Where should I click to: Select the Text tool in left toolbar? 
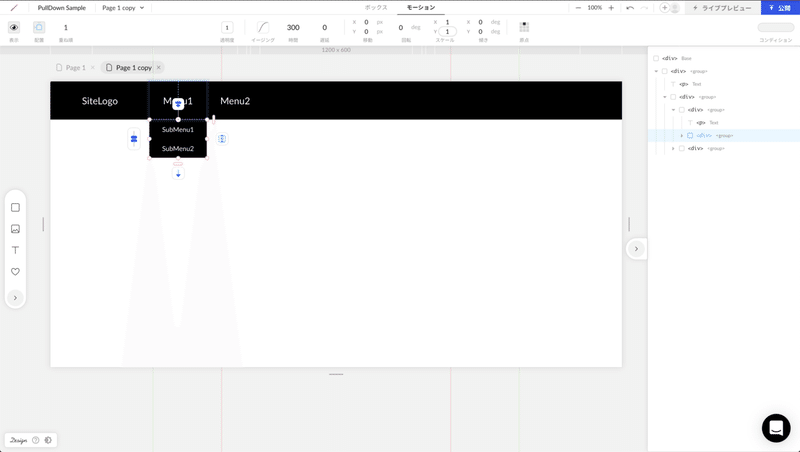pyautogui.click(x=15, y=250)
